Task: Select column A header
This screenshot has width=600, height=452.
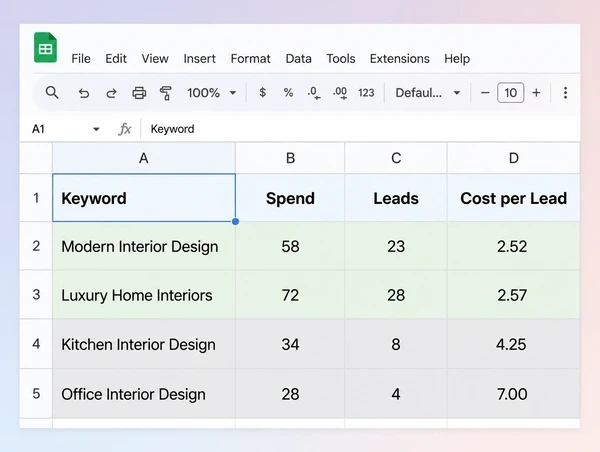Action: pyautogui.click(x=144, y=158)
